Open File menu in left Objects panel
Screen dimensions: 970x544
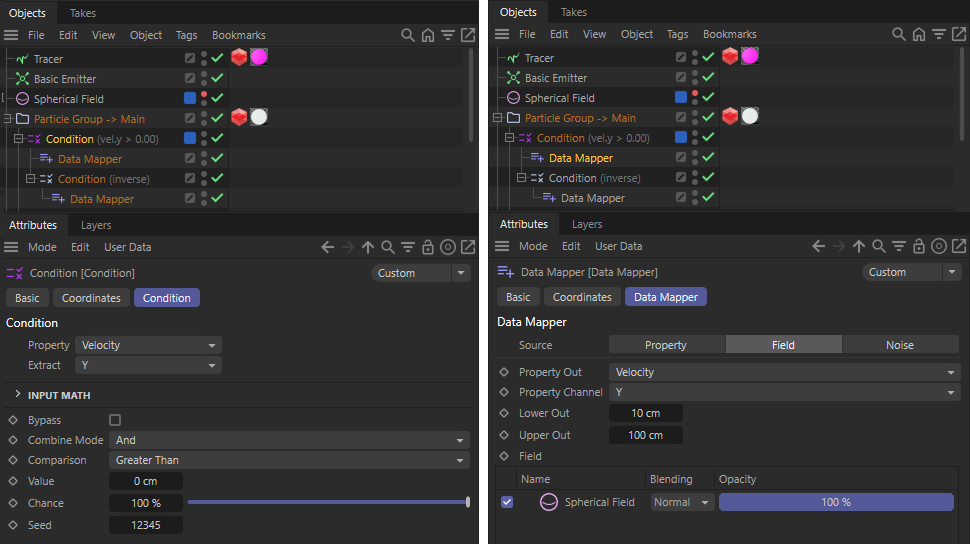[36, 35]
